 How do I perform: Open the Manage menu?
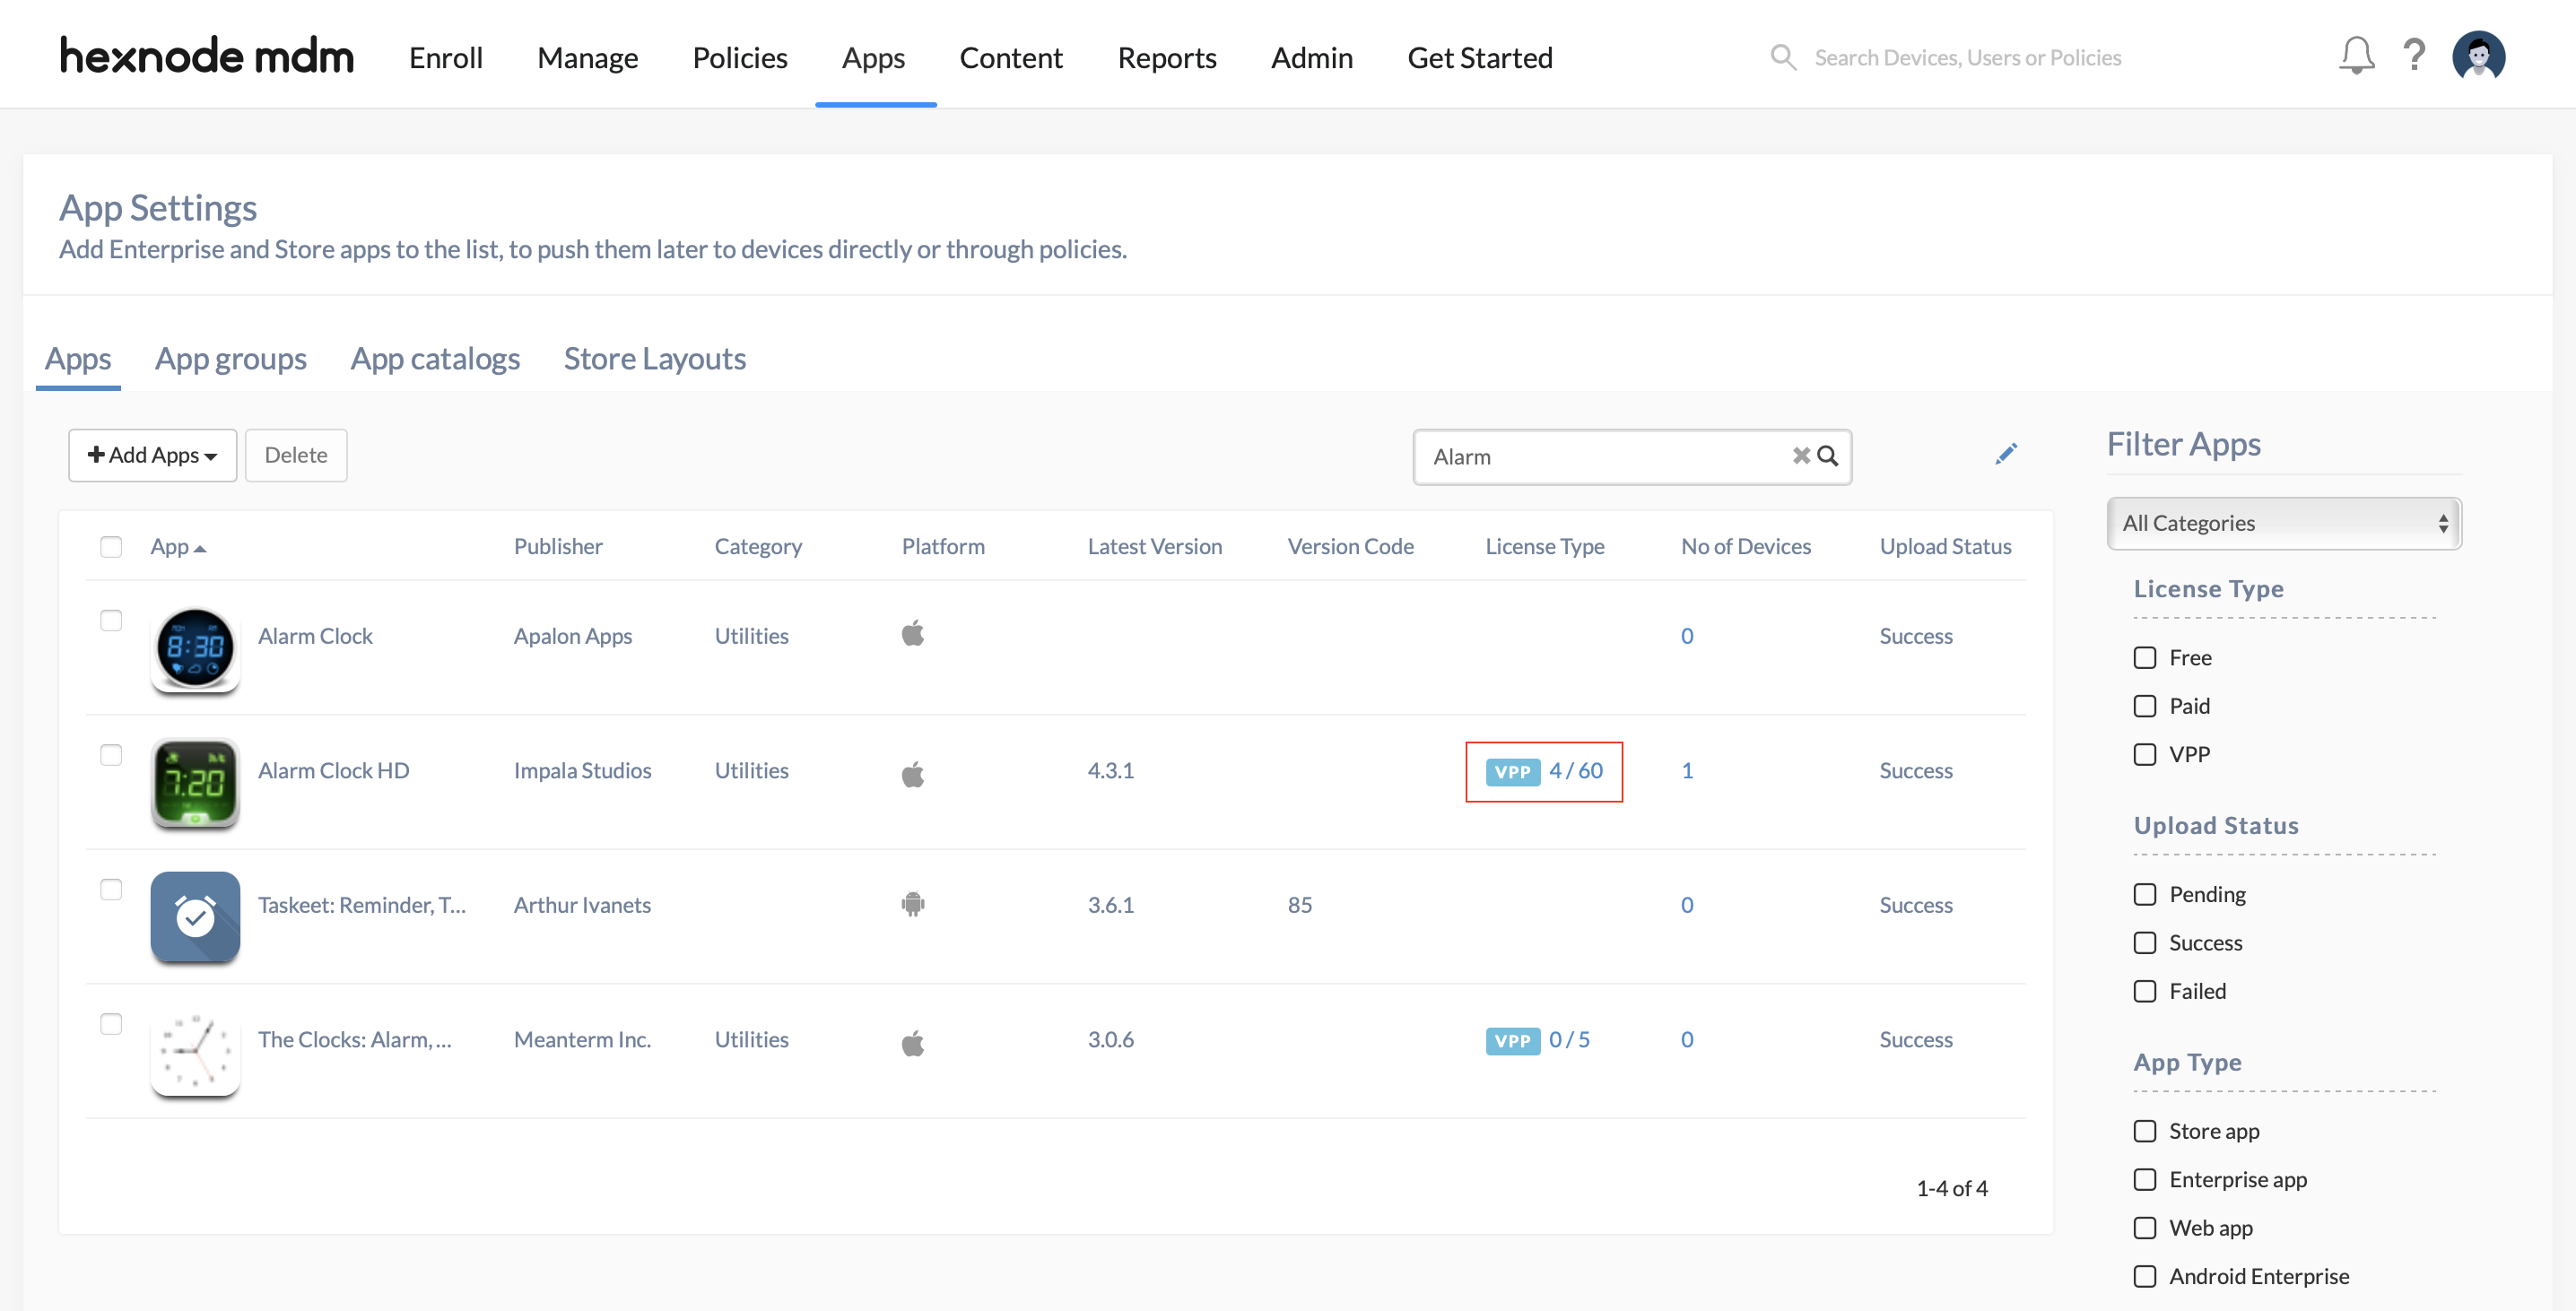(x=588, y=57)
